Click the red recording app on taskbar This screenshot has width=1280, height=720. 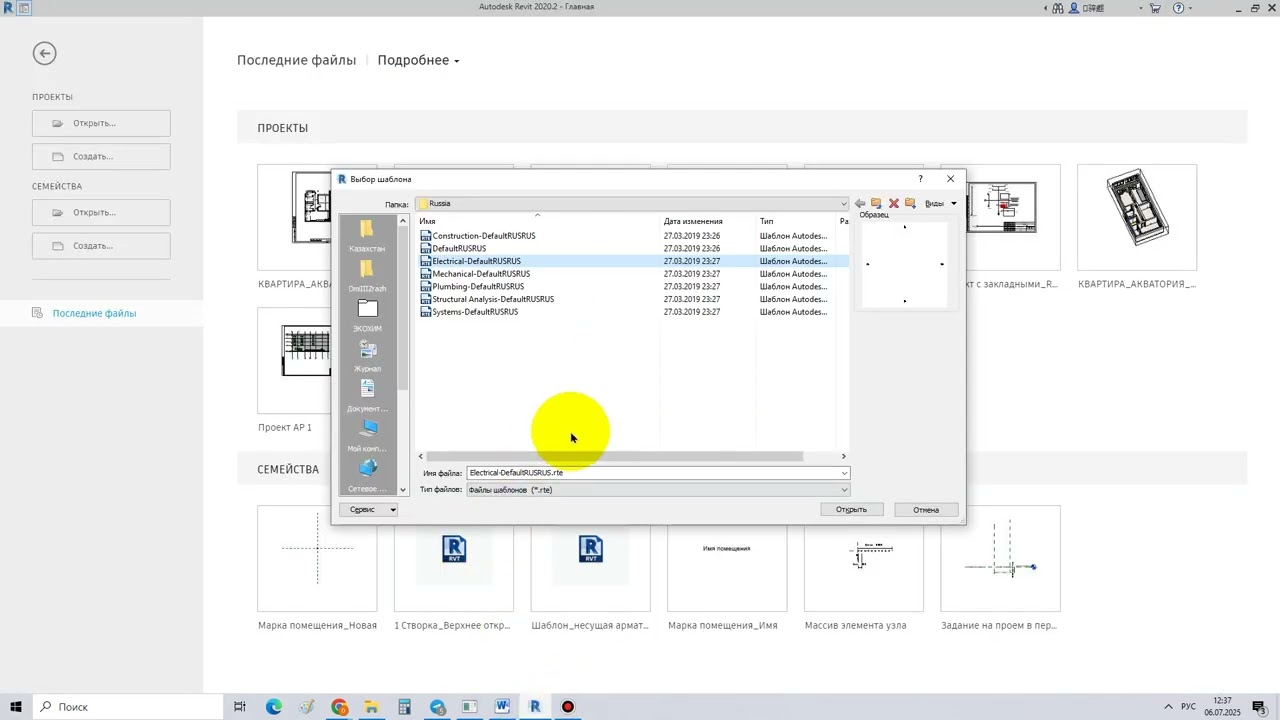(568, 707)
